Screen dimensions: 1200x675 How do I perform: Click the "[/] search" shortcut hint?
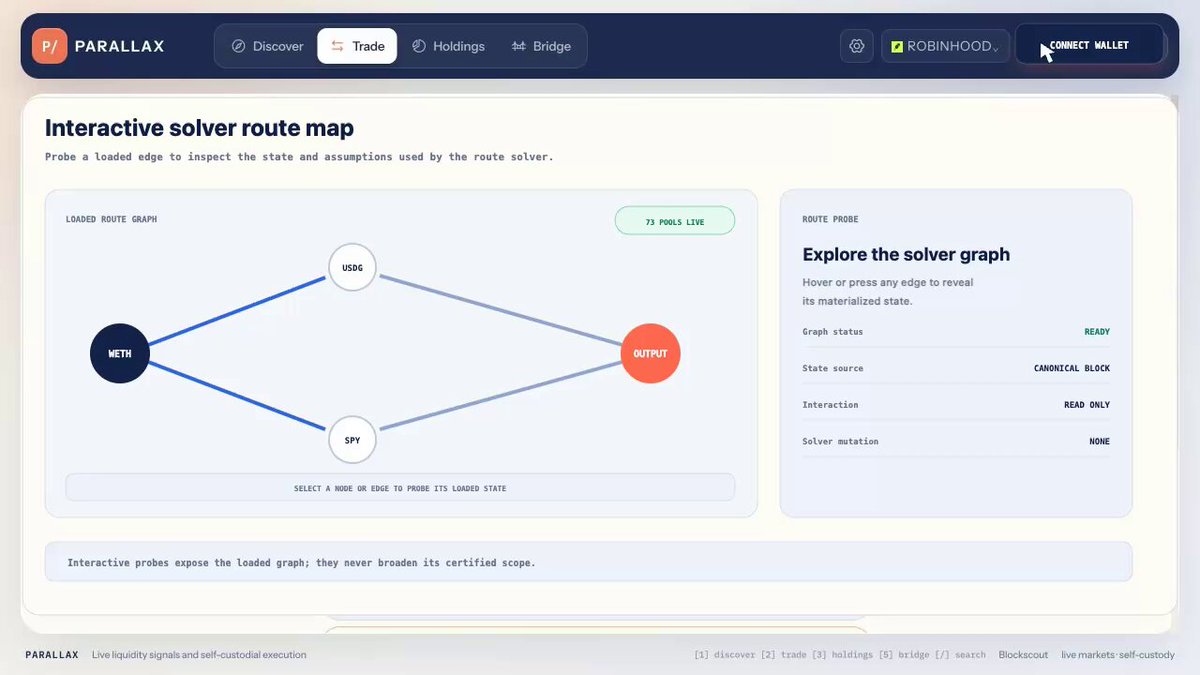click(x=958, y=655)
